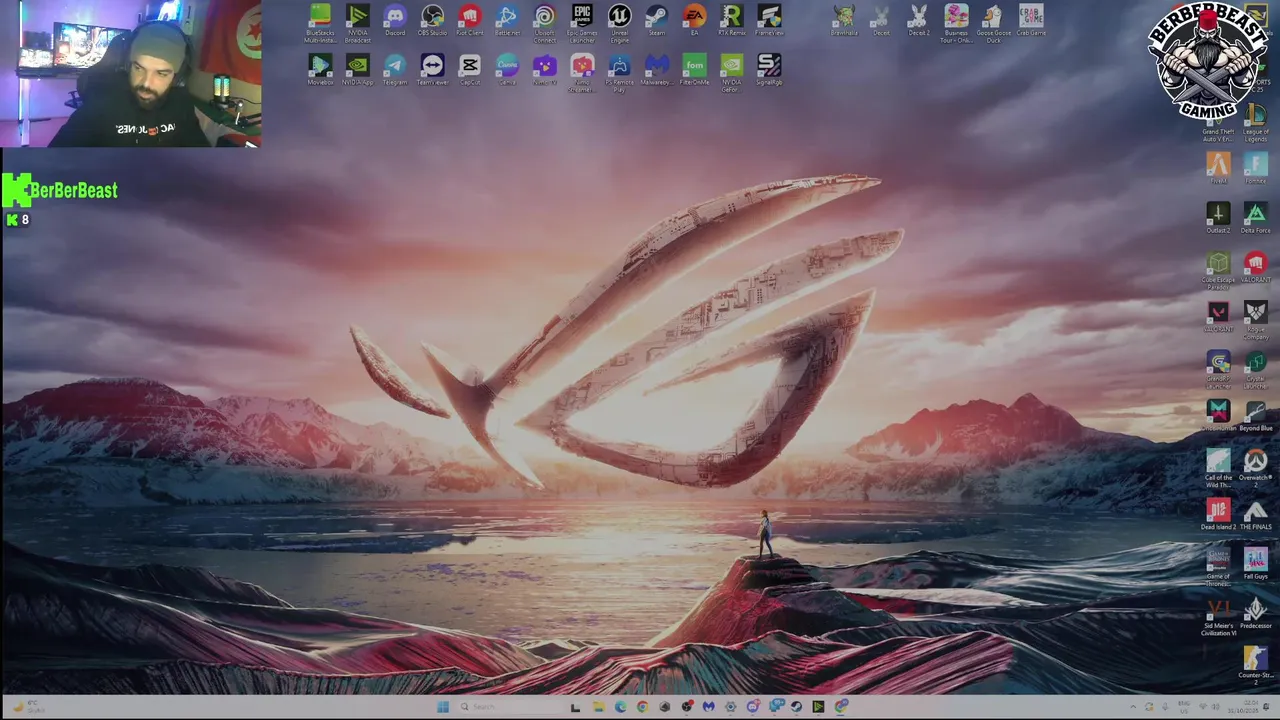The height and width of the screenshot is (720, 1280).
Task: Open the Unreal Engine shortcut
Action: (x=619, y=23)
